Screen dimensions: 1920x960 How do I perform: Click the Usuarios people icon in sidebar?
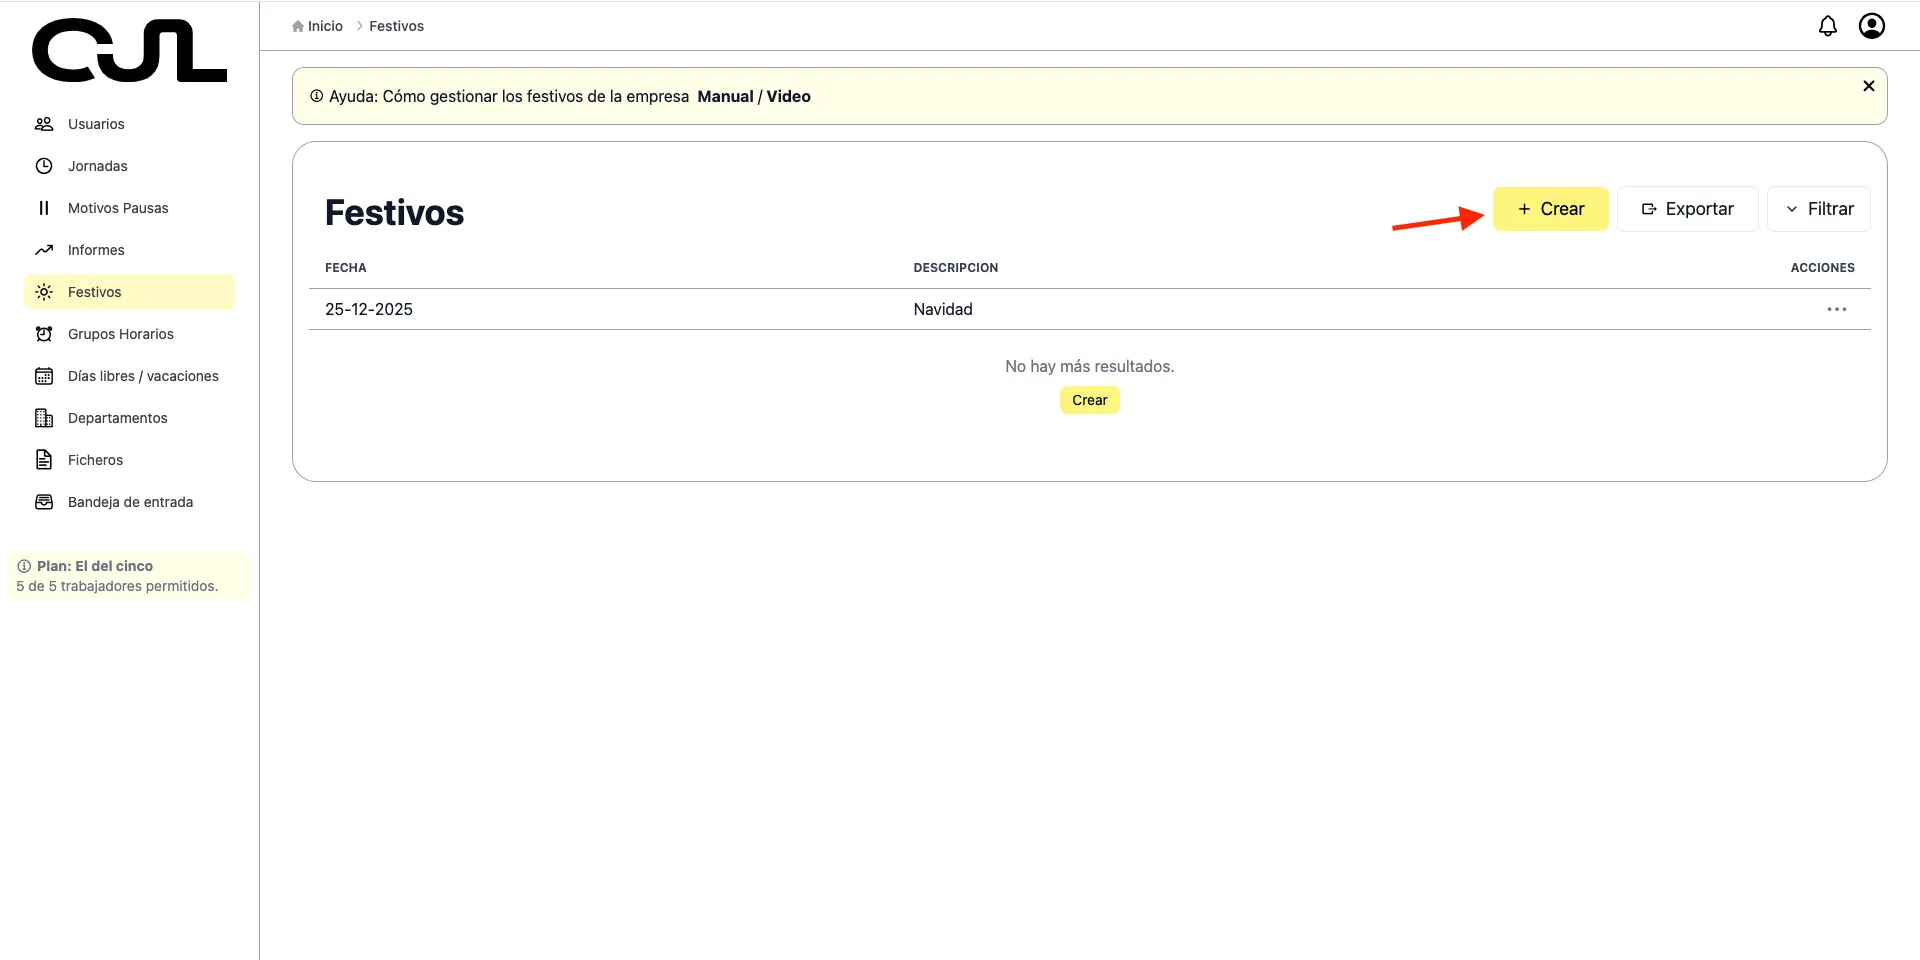(x=44, y=124)
